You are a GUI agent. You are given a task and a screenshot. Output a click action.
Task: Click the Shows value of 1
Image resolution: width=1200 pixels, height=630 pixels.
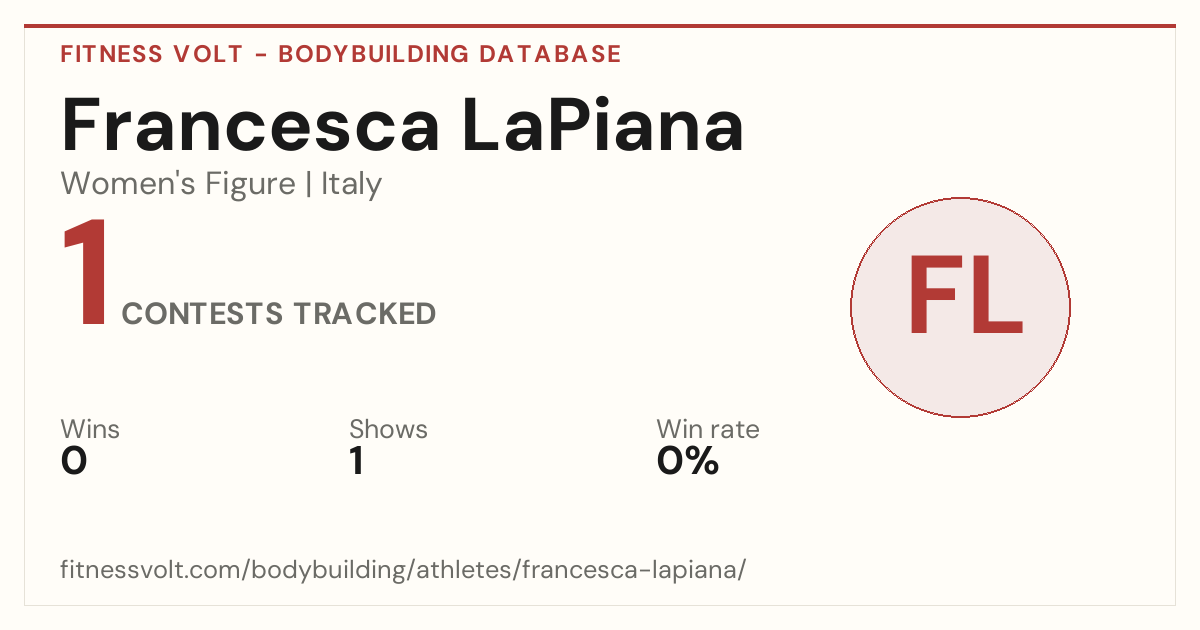click(356, 461)
